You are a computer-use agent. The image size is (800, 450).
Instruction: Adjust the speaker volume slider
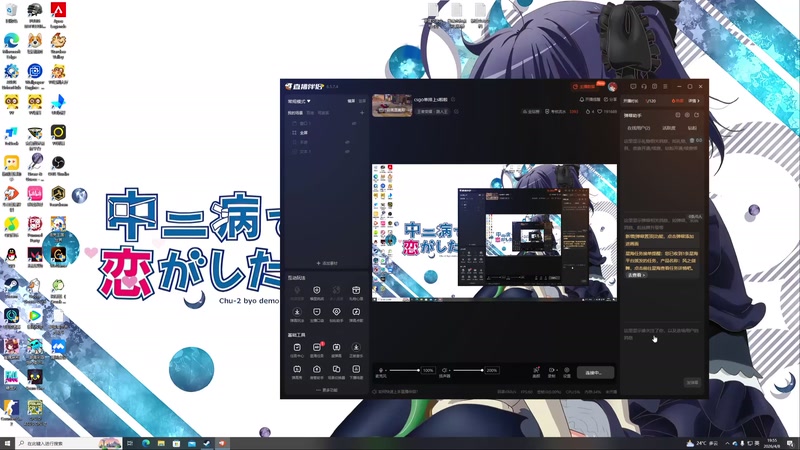pyautogui.click(x=468, y=370)
